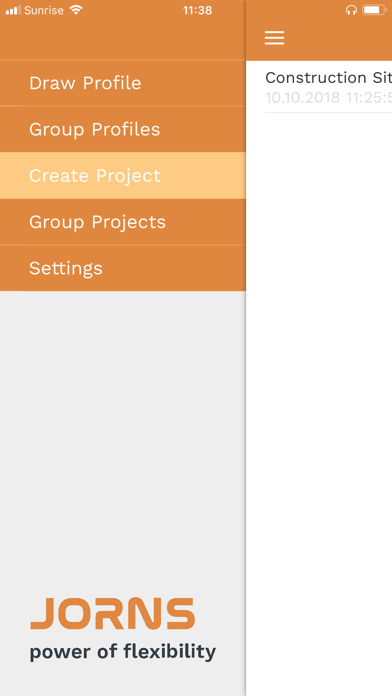This screenshot has width=392, height=696.
Task: Tap the headphones status icon
Action: click(x=351, y=10)
